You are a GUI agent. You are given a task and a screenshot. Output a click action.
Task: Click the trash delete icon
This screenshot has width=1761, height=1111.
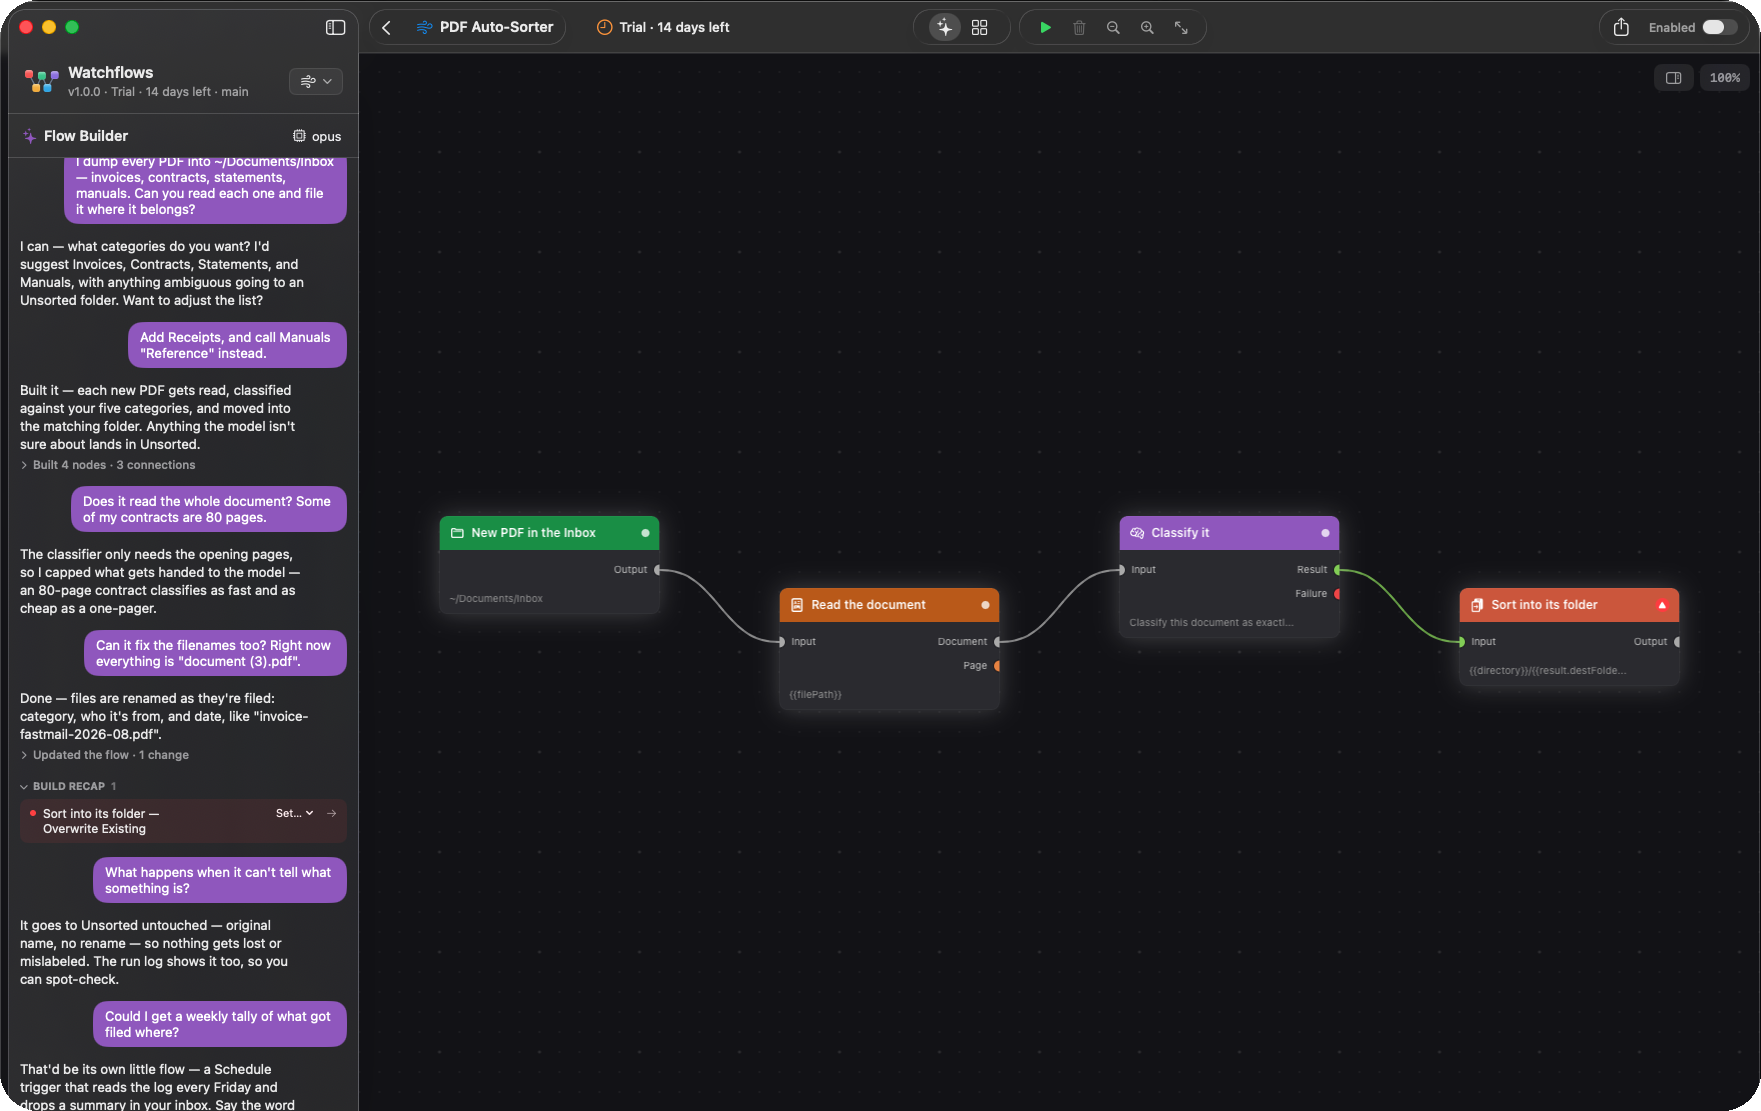(1079, 28)
